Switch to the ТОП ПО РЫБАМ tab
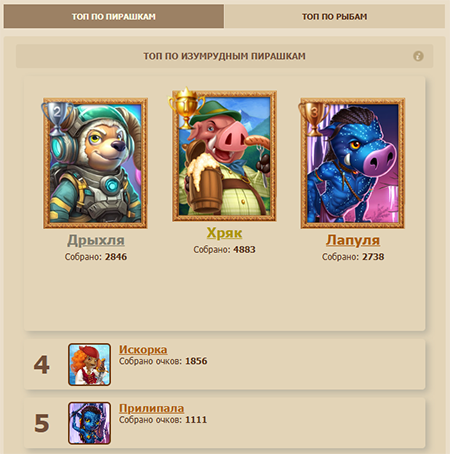 (x=335, y=16)
